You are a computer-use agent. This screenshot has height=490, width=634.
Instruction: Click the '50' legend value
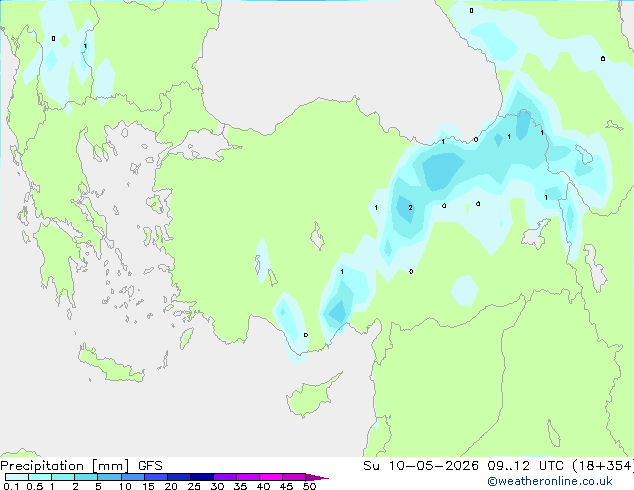click(x=309, y=486)
